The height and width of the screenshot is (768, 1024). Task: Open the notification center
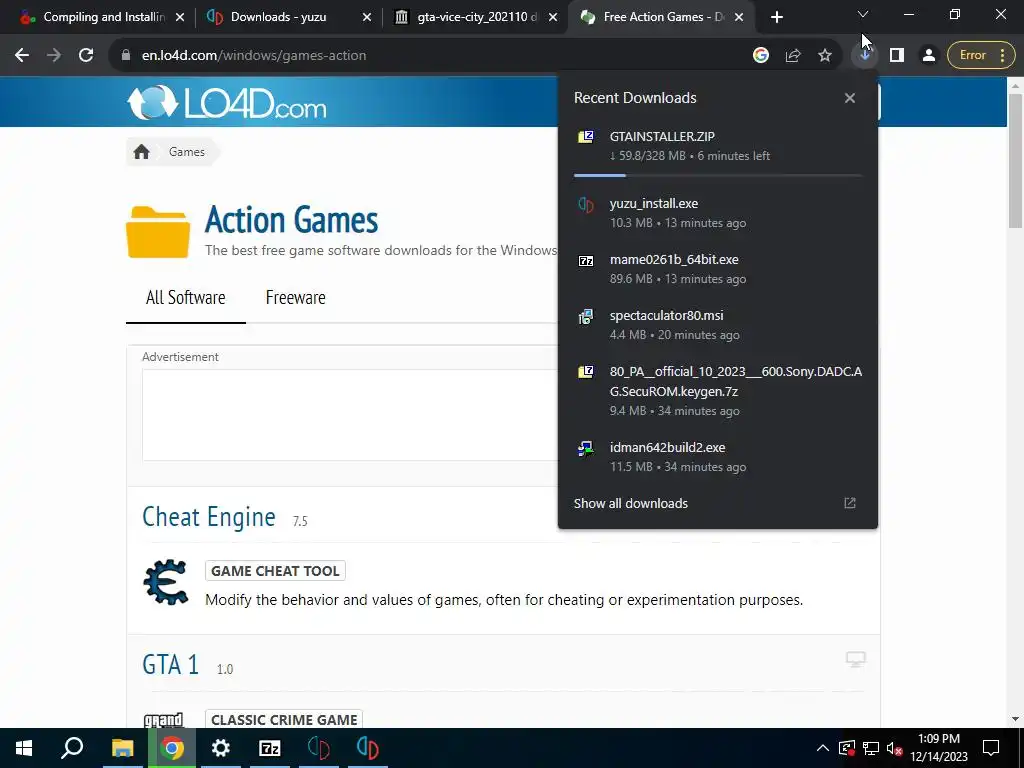point(991,748)
